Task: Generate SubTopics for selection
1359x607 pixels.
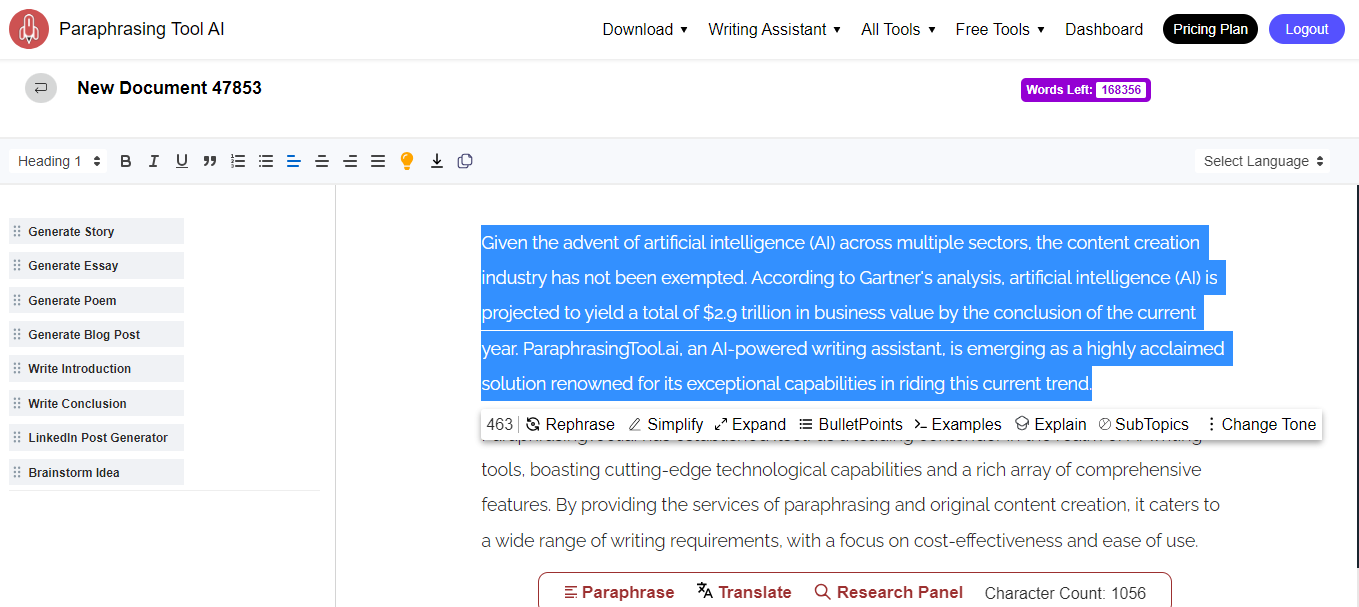Action: [1144, 424]
